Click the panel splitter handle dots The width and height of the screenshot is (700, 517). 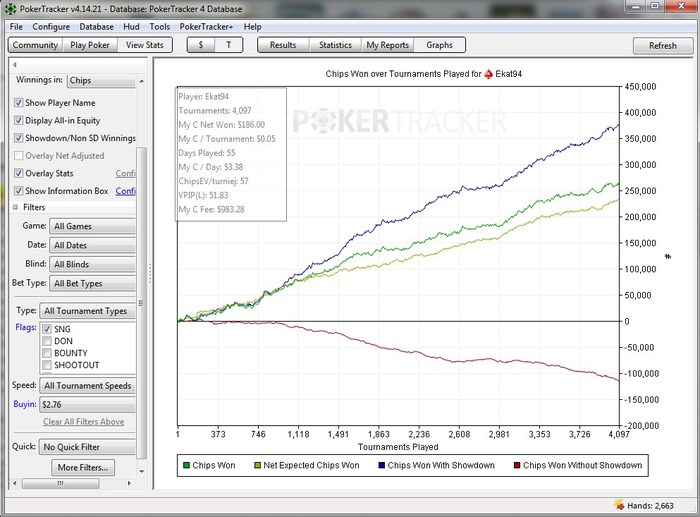point(150,273)
